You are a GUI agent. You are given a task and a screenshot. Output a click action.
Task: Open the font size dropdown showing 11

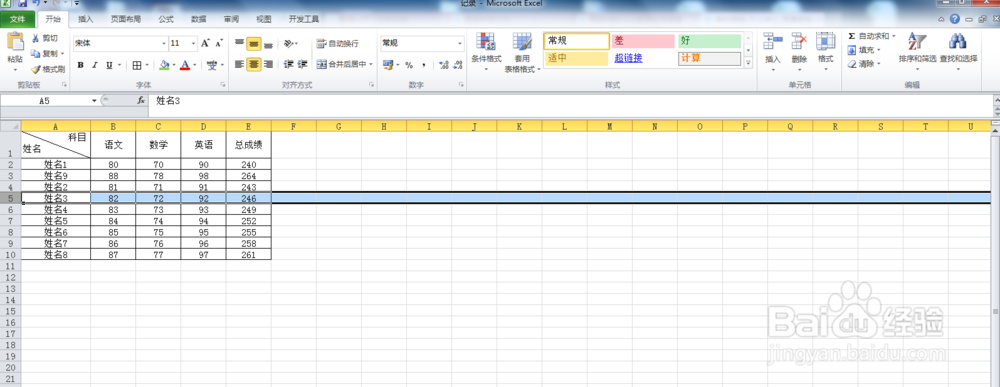pos(193,43)
